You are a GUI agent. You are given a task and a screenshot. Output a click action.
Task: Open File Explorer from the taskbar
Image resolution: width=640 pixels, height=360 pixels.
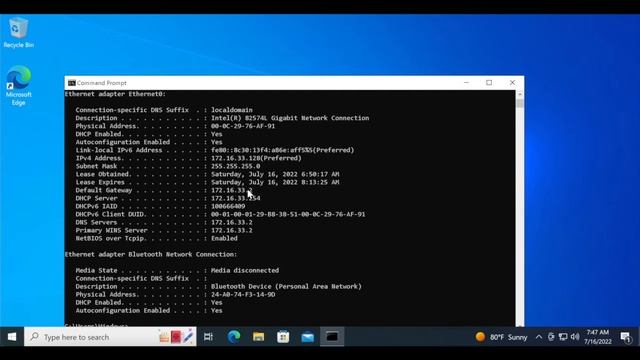pyautogui.click(x=258, y=337)
